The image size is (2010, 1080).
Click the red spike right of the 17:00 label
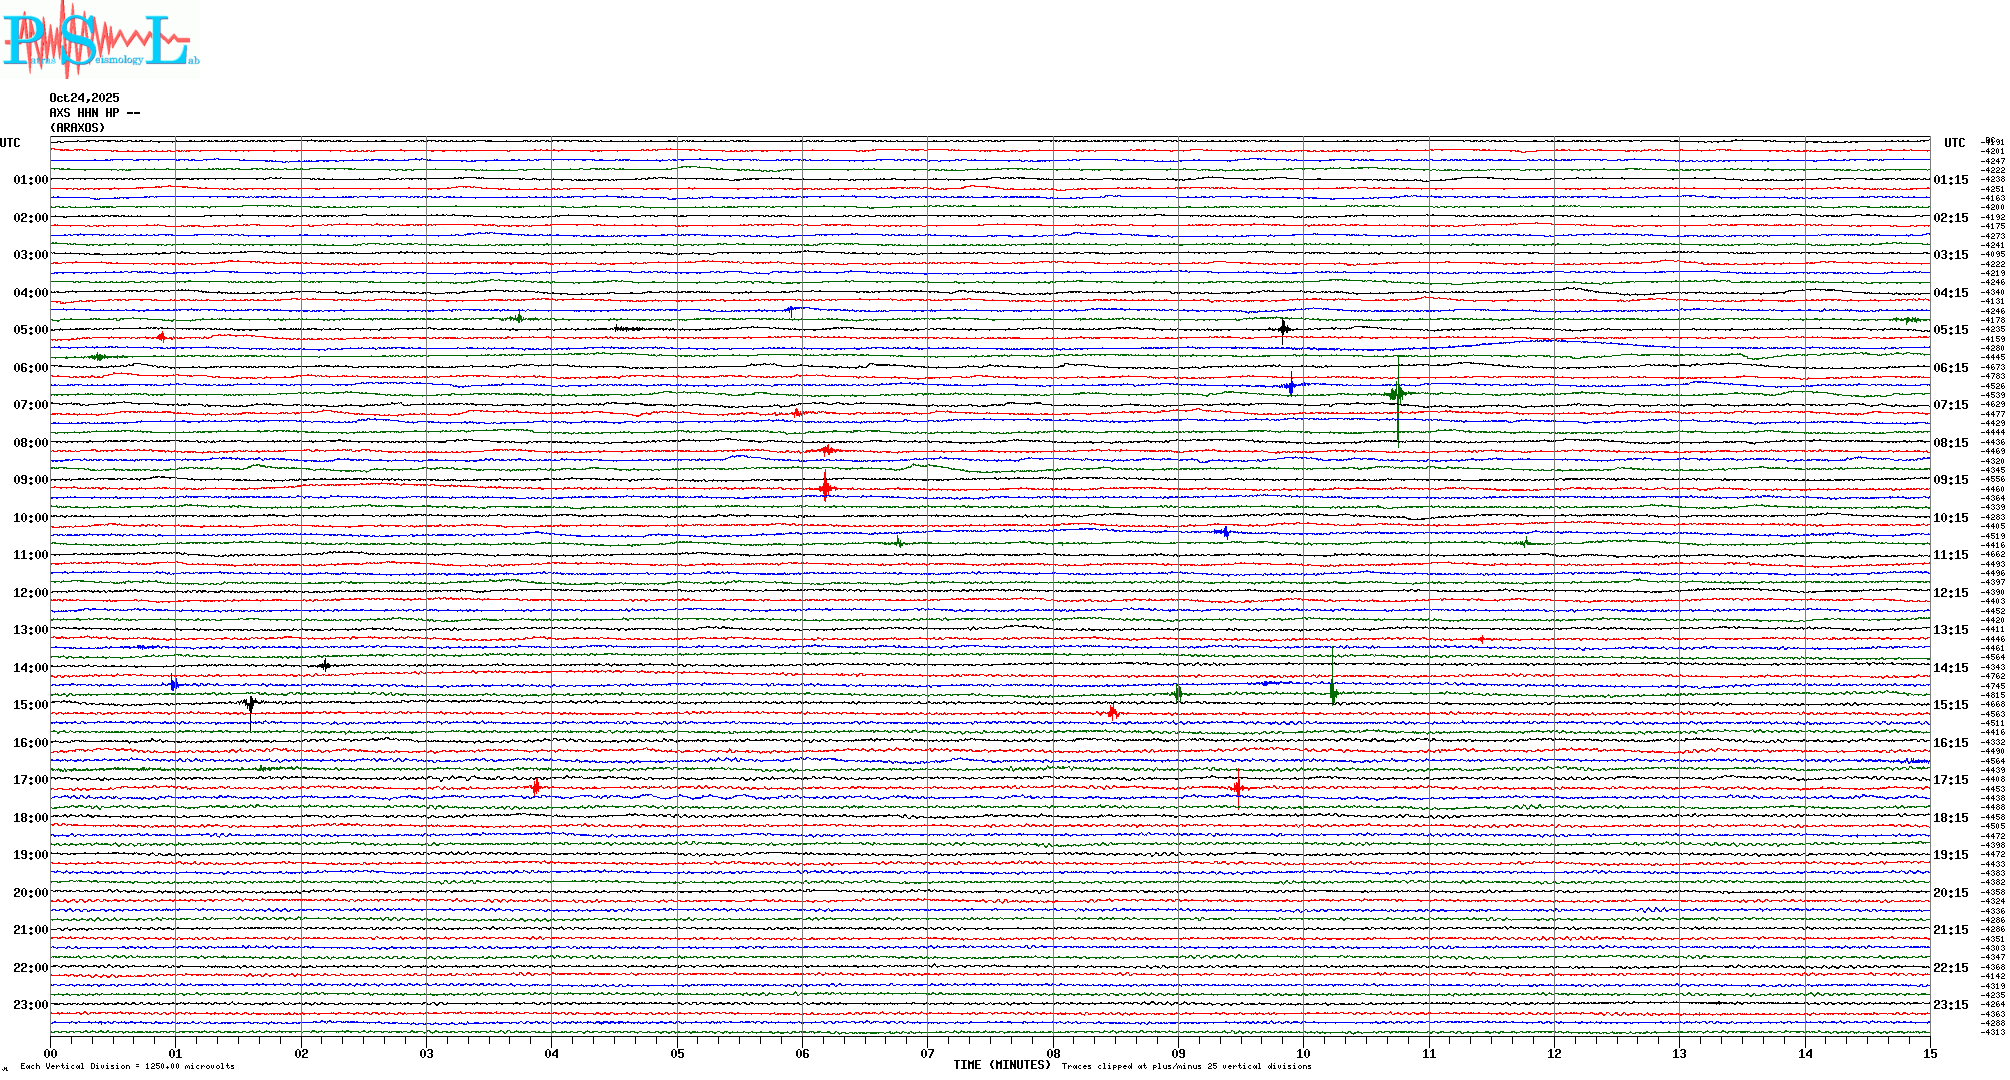[x=536, y=787]
